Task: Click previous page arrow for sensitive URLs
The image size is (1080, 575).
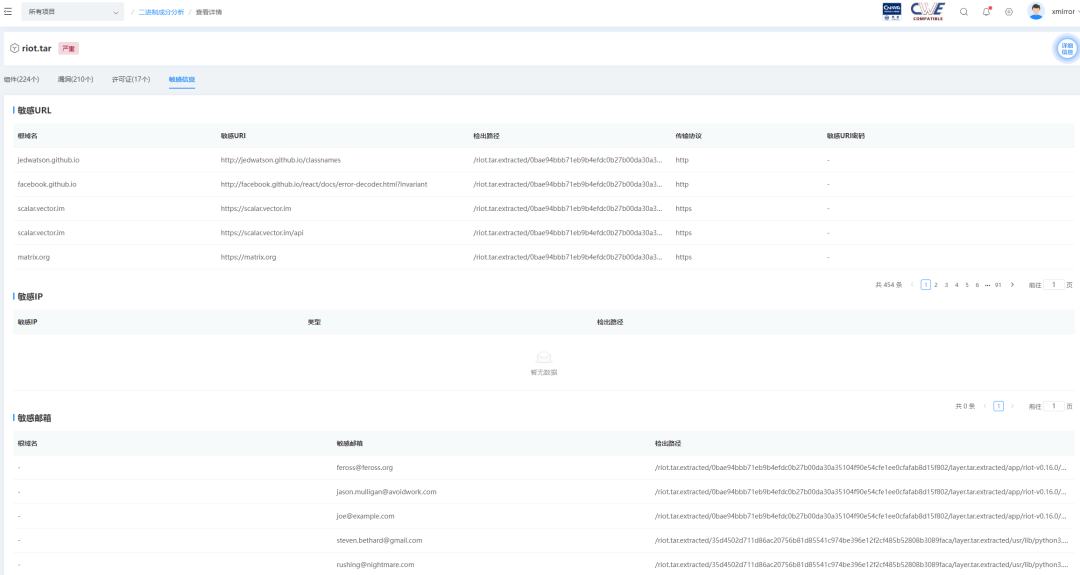Action: pyautogui.click(x=913, y=284)
